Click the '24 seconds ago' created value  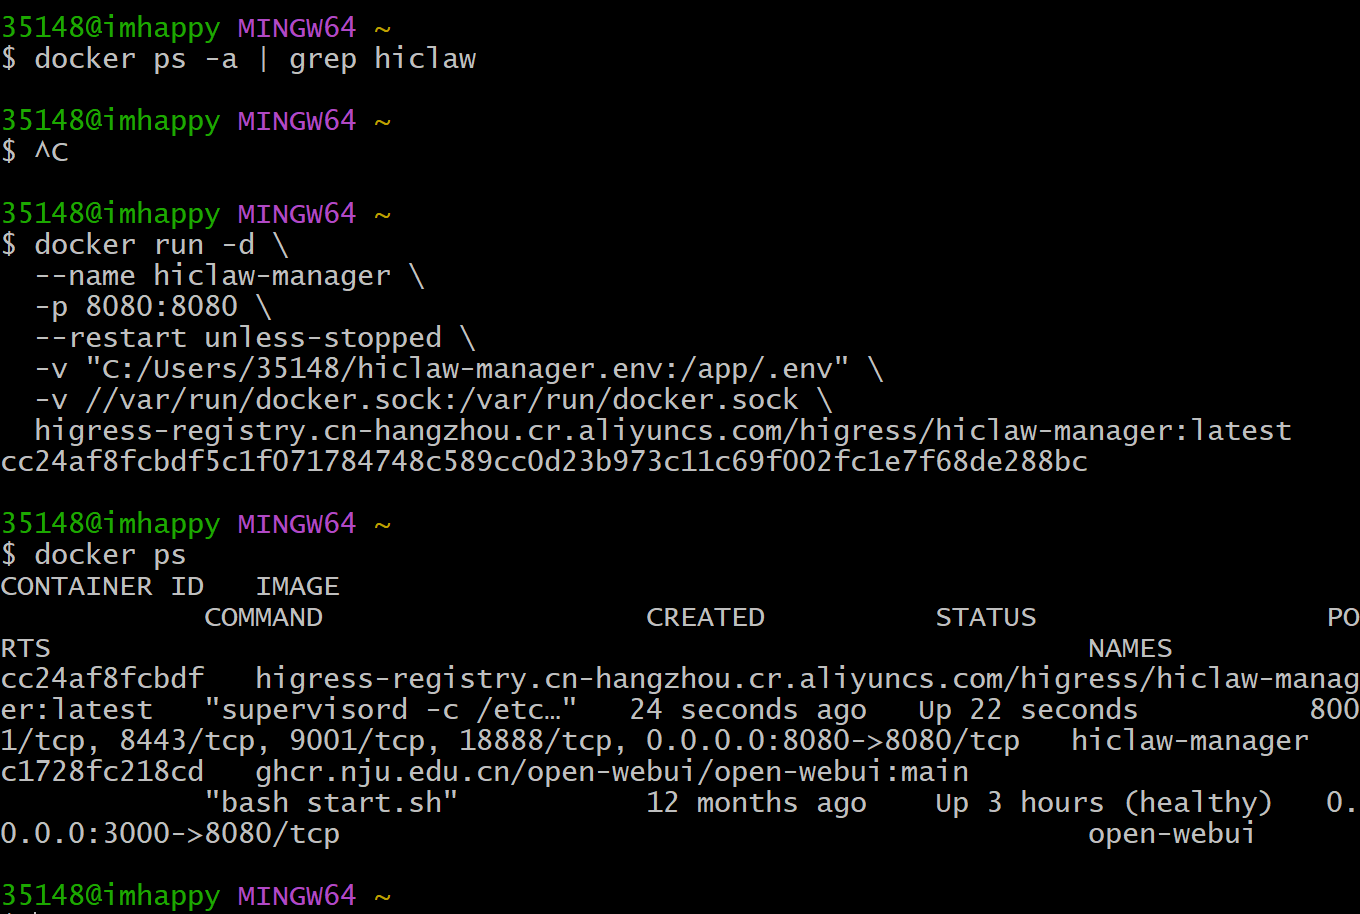tap(748, 710)
